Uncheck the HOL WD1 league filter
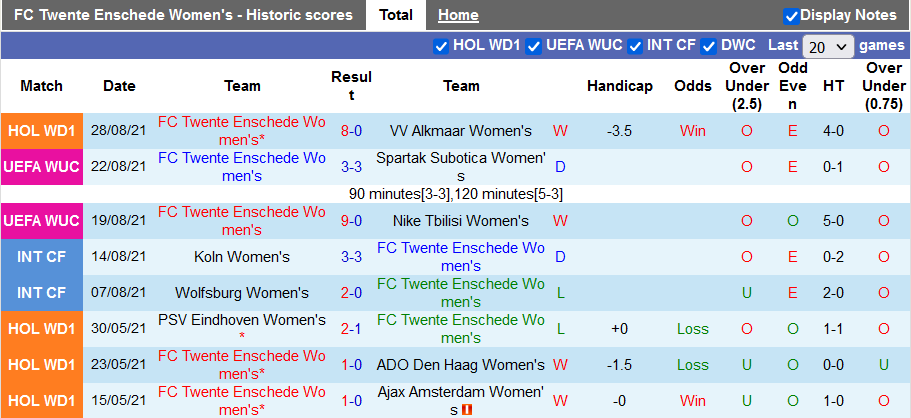Image resolution: width=911 pixels, height=418 pixels. (x=441, y=46)
